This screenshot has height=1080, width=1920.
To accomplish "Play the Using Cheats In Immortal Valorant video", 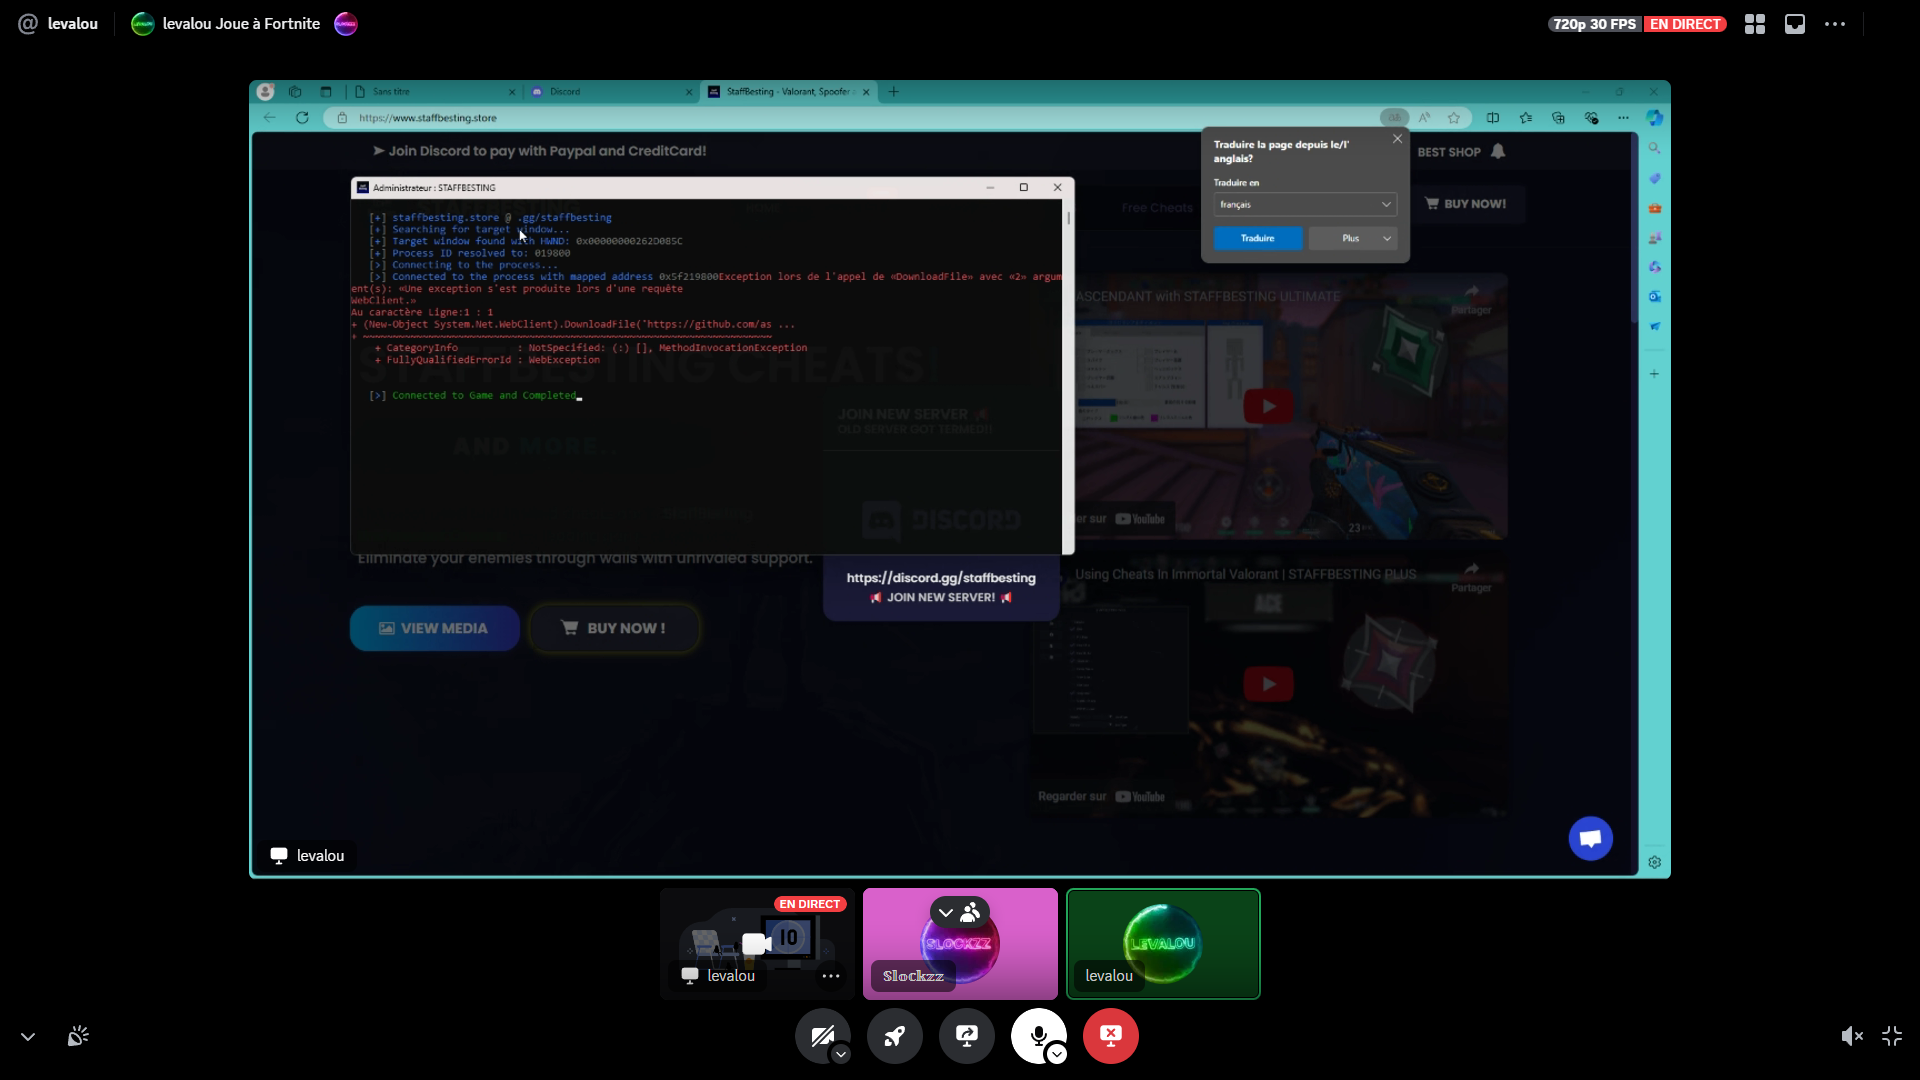I will point(1268,684).
